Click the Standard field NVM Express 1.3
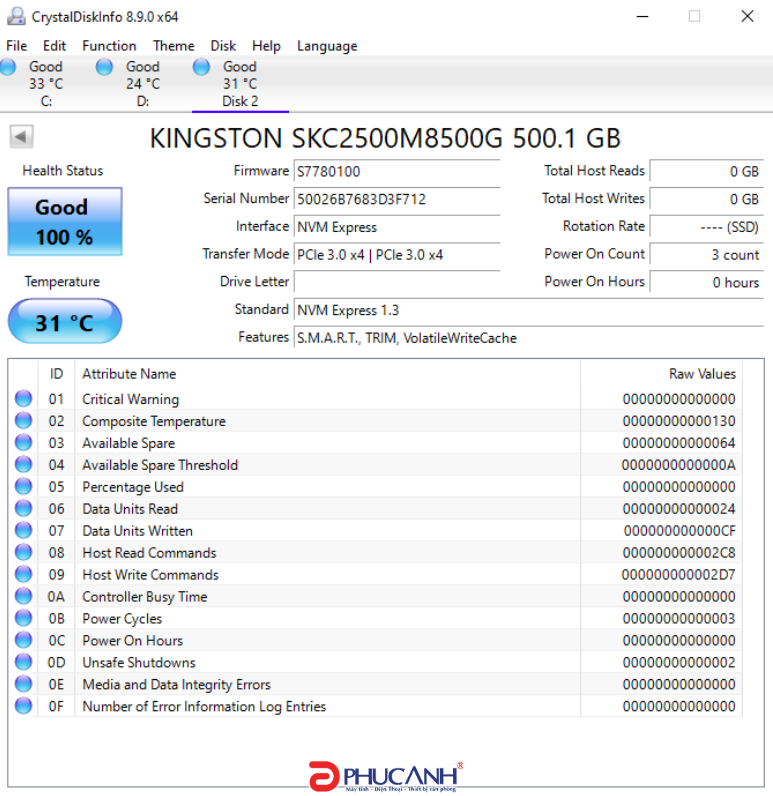The width and height of the screenshot is (773, 796). tap(529, 310)
